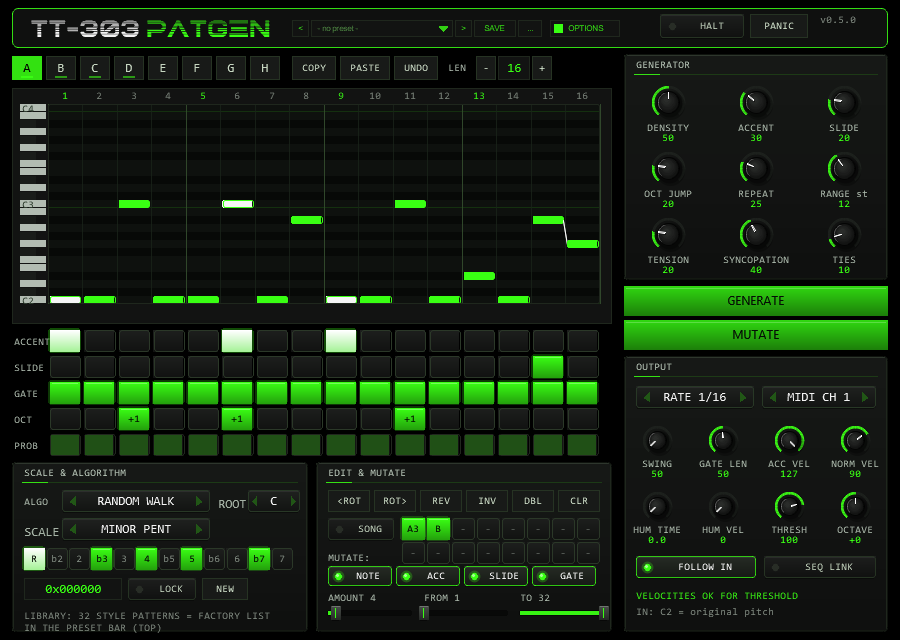Adjust the Tension knob
Screen dimensions: 900x640
[668, 235]
